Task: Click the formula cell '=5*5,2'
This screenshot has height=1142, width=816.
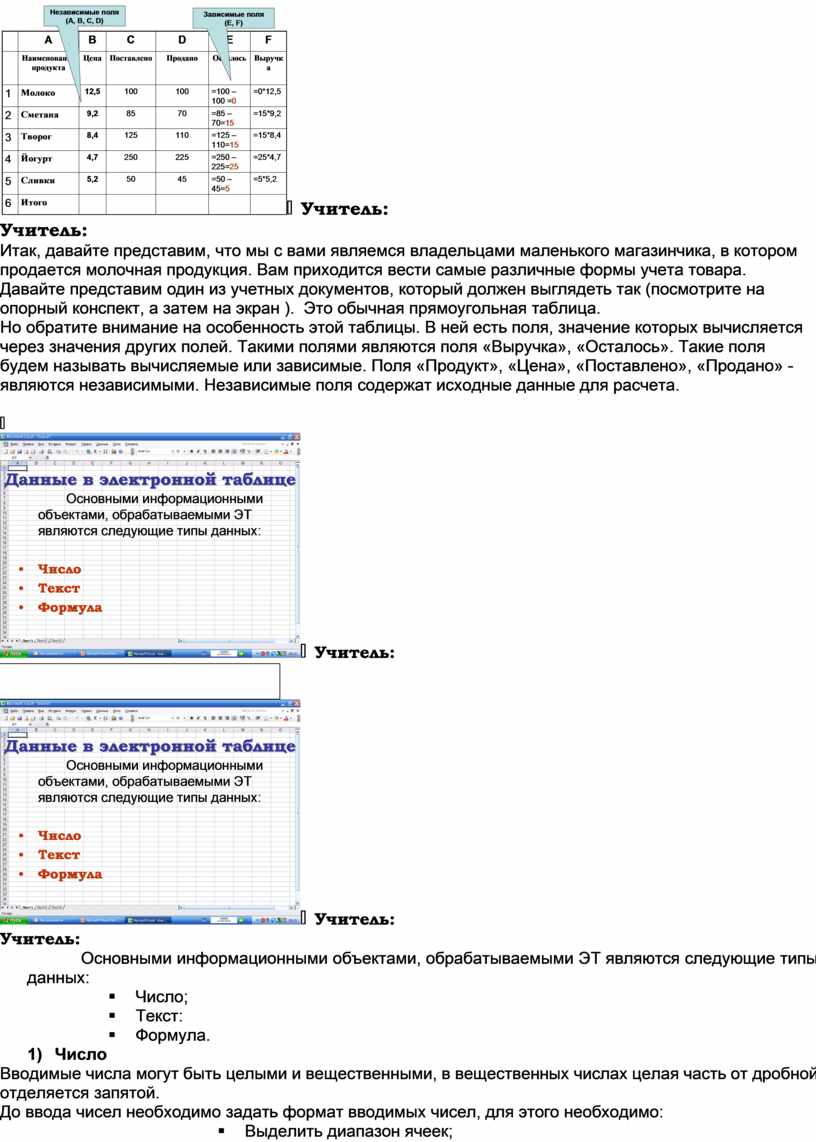Action: pyautogui.click(x=268, y=183)
